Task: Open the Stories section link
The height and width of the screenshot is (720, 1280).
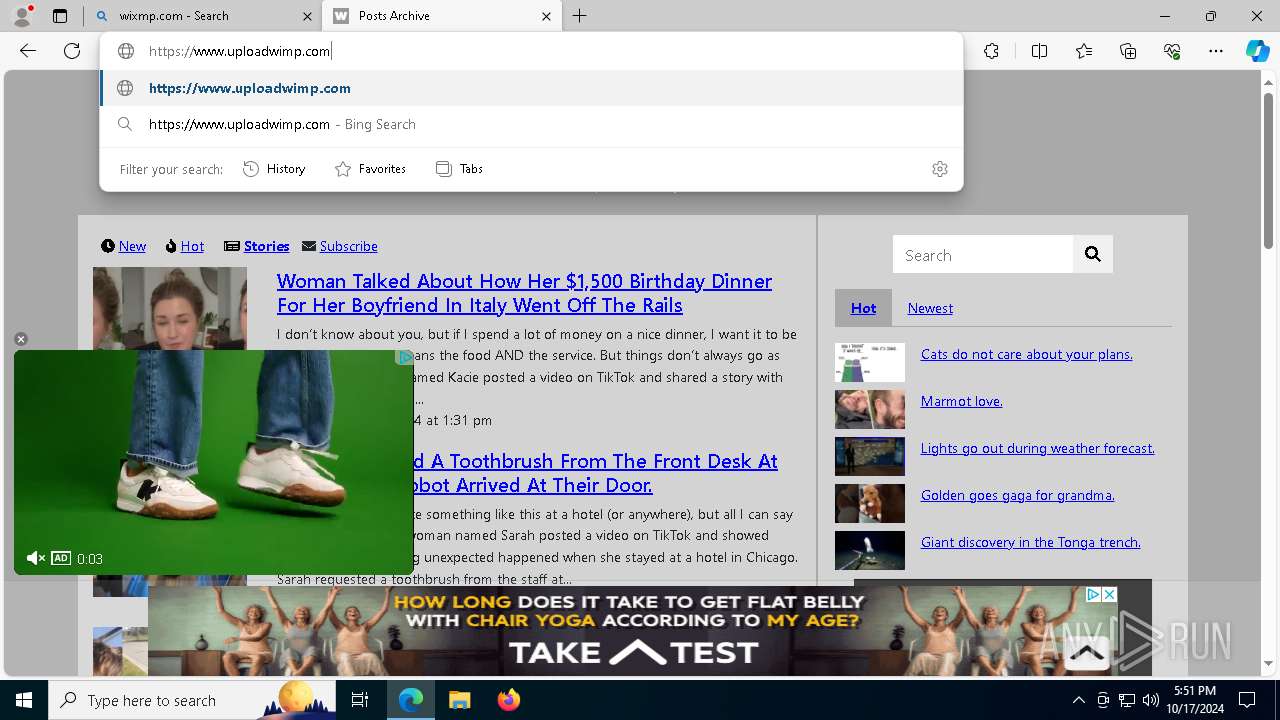Action: pos(266,246)
